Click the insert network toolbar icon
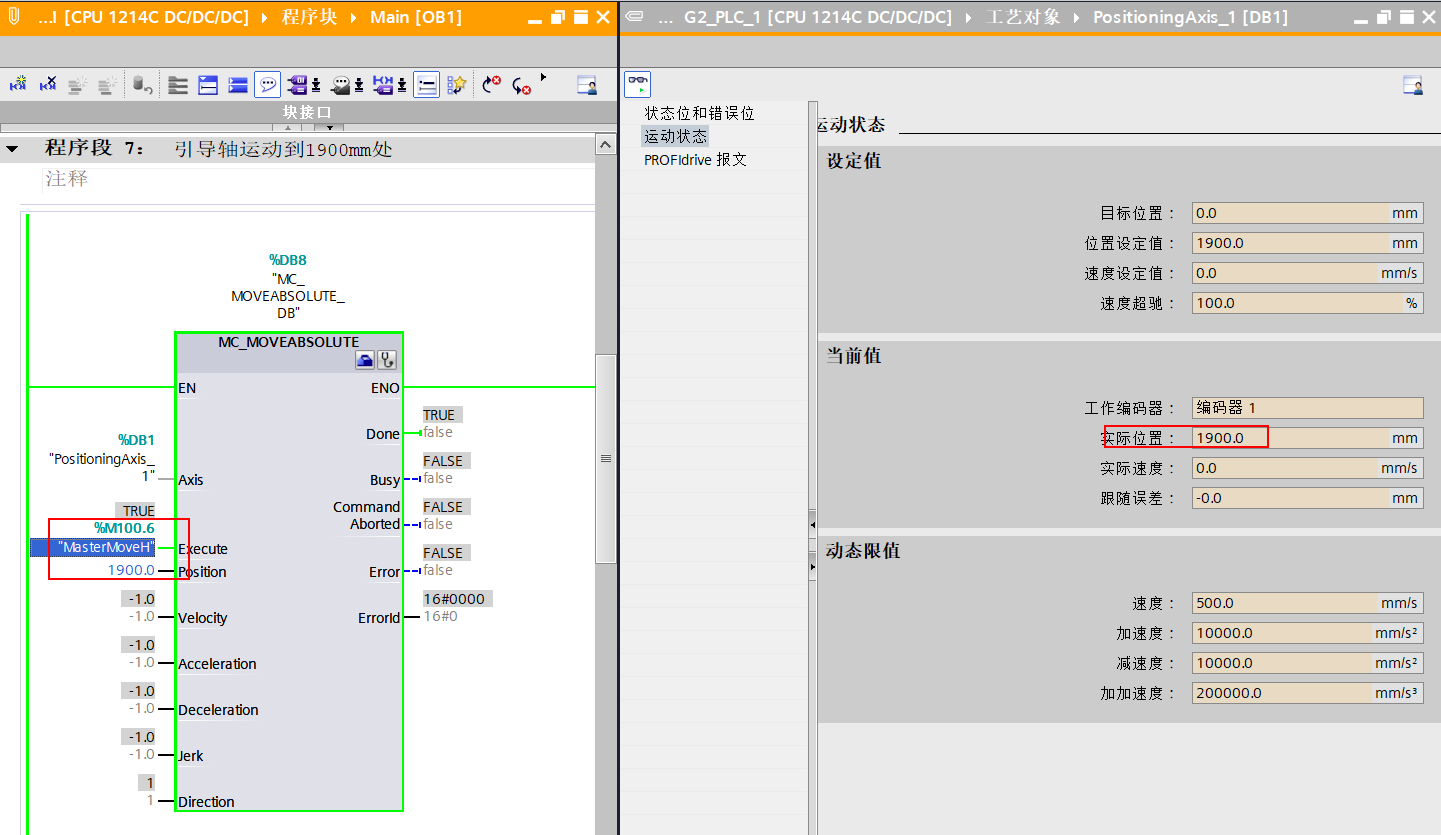1441x835 pixels. click(18, 85)
